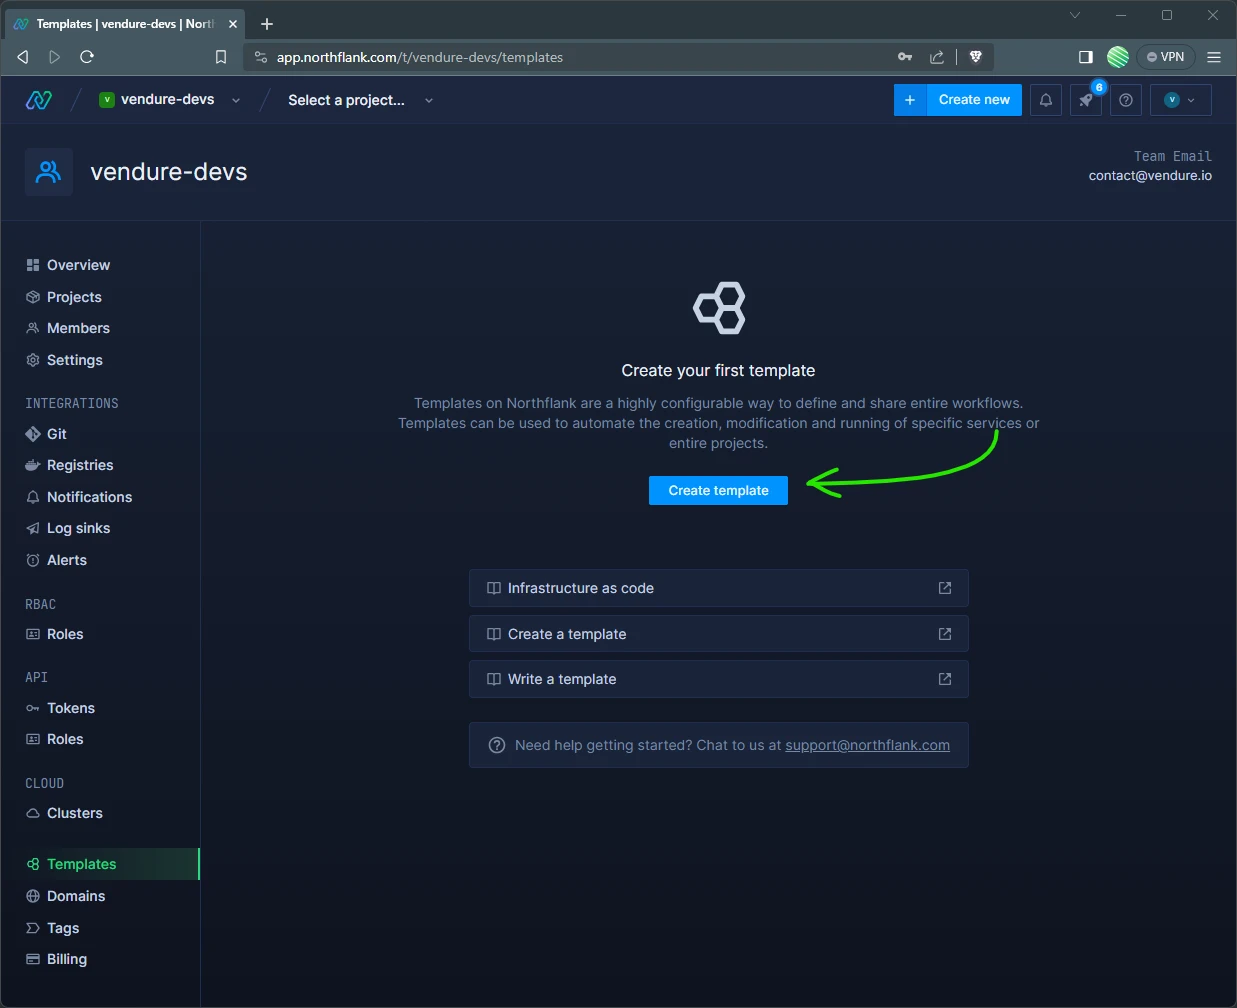Screen dimensions: 1237x1008
Task: Email support@northflank.com for help
Action: (866, 745)
